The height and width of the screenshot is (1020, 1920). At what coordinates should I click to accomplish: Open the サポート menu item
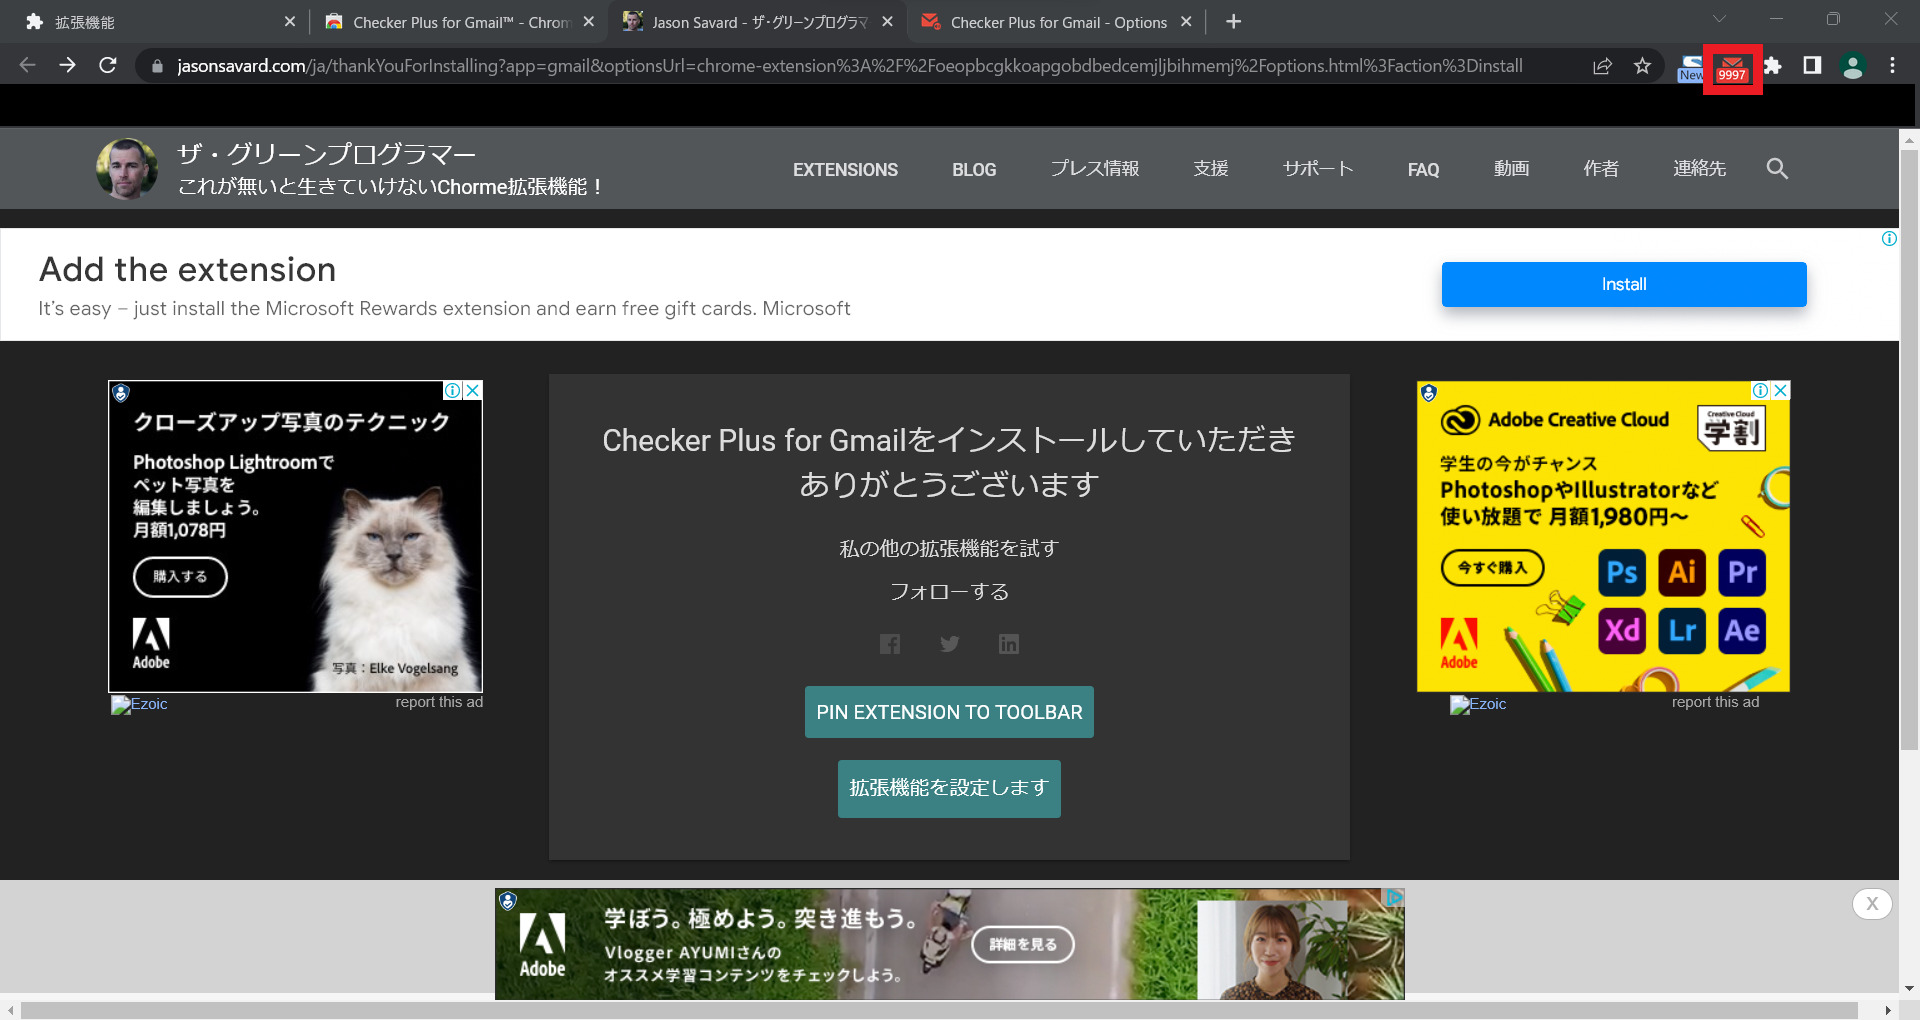pyautogui.click(x=1318, y=169)
